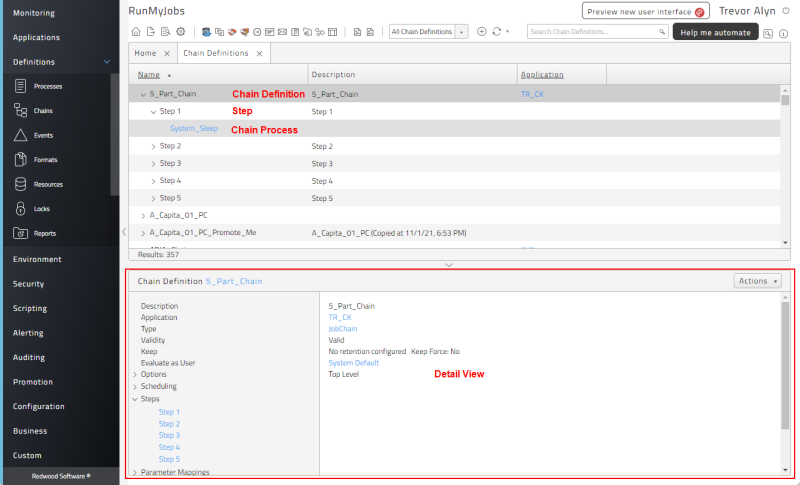Expand Options in the detail view
Viewport: 800px width, 485px height.
pyautogui.click(x=135, y=374)
